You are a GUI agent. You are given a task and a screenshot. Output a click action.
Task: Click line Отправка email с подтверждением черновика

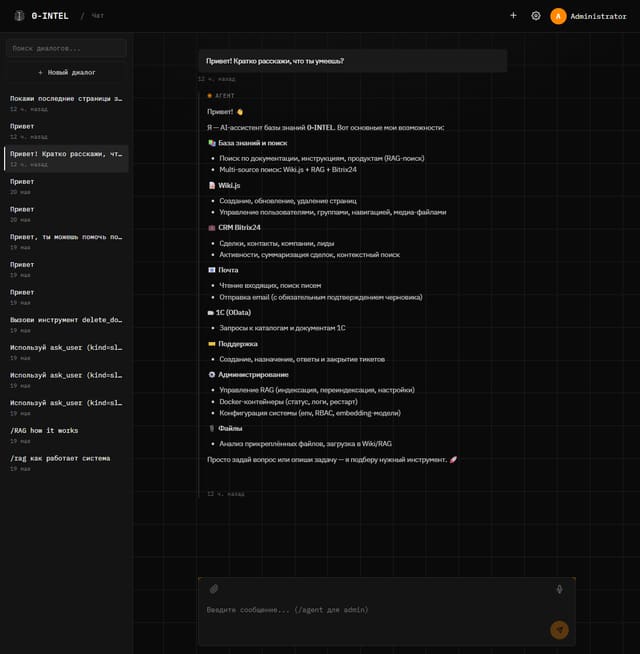coord(321,297)
